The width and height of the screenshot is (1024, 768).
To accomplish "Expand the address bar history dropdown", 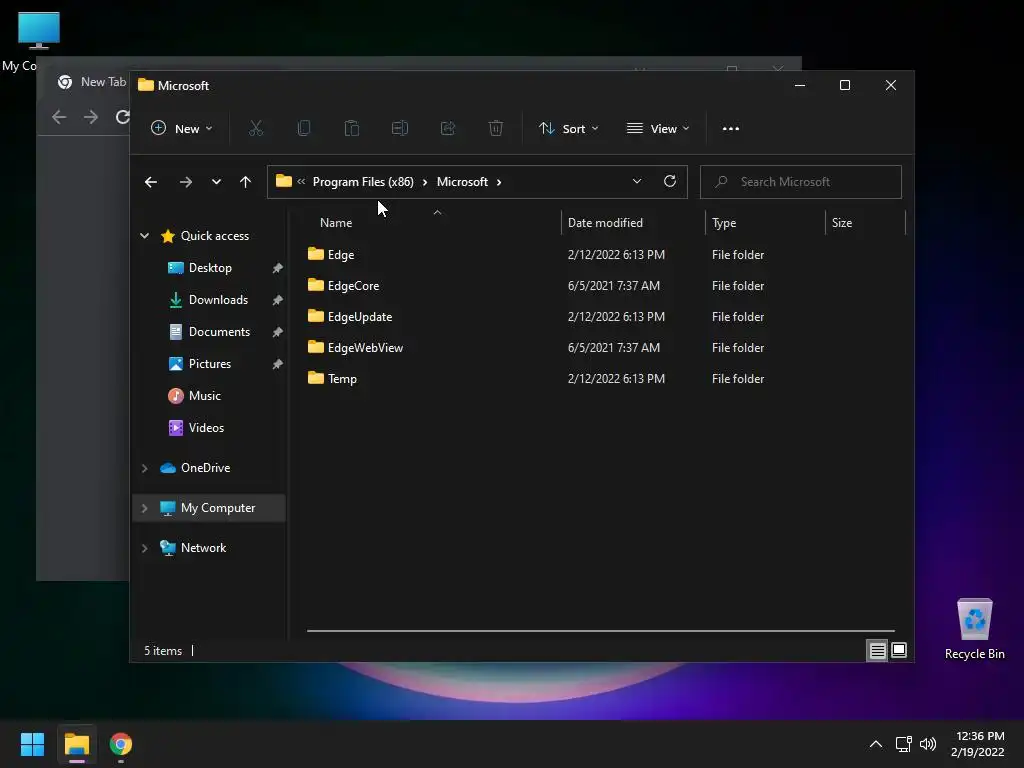I will pos(637,182).
